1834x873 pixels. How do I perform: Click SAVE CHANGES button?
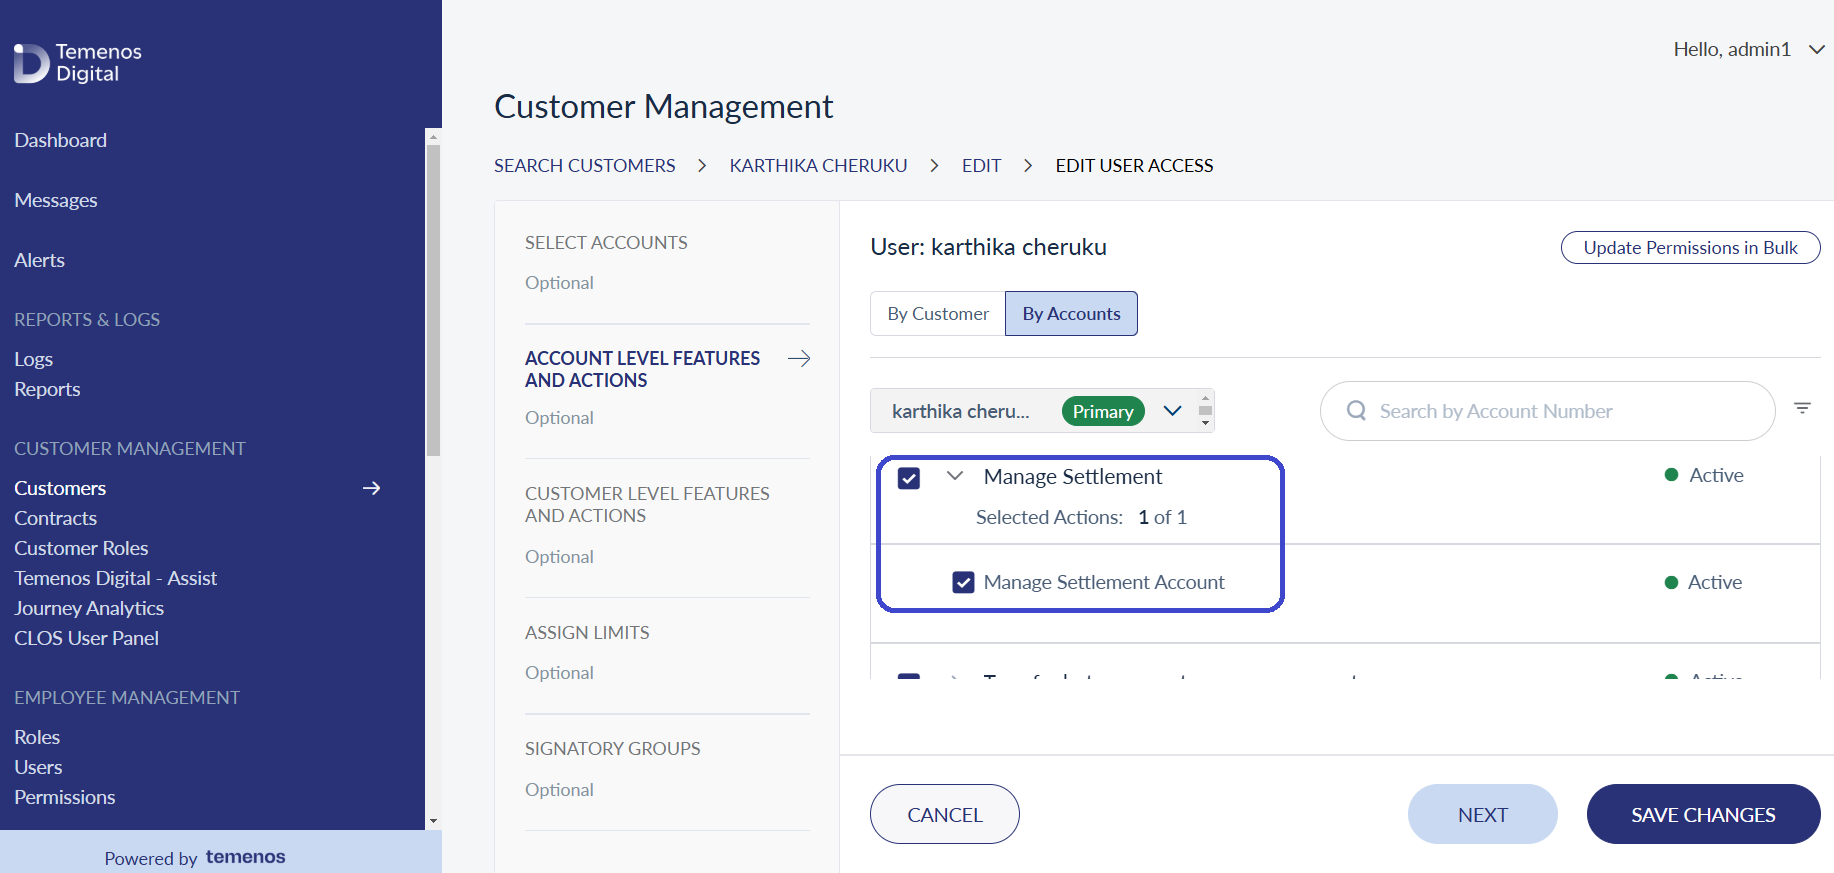pyautogui.click(x=1703, y=814)
